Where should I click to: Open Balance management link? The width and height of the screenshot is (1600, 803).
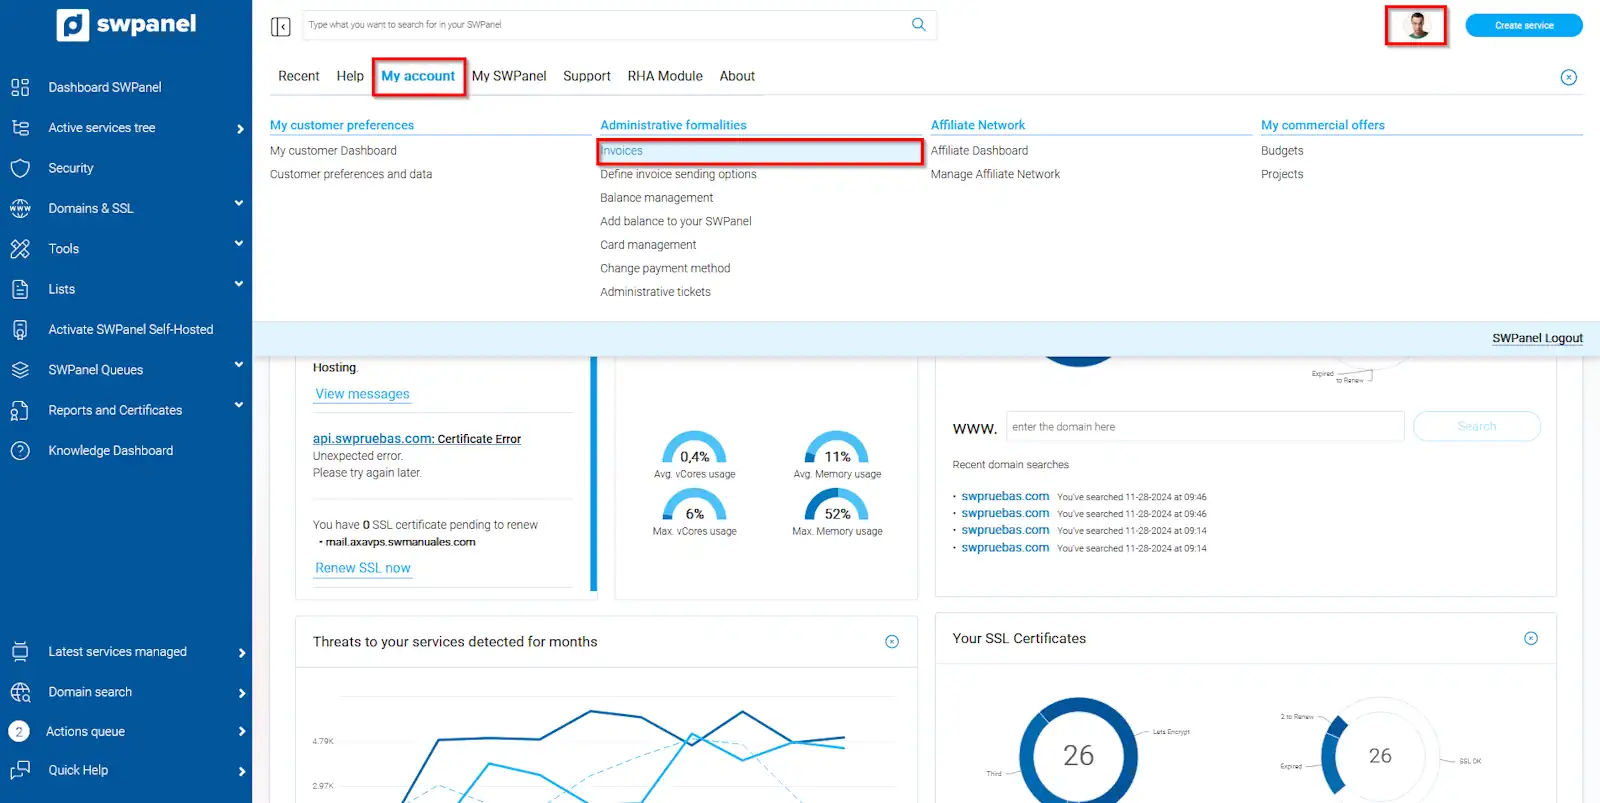(x=656, y=198)
